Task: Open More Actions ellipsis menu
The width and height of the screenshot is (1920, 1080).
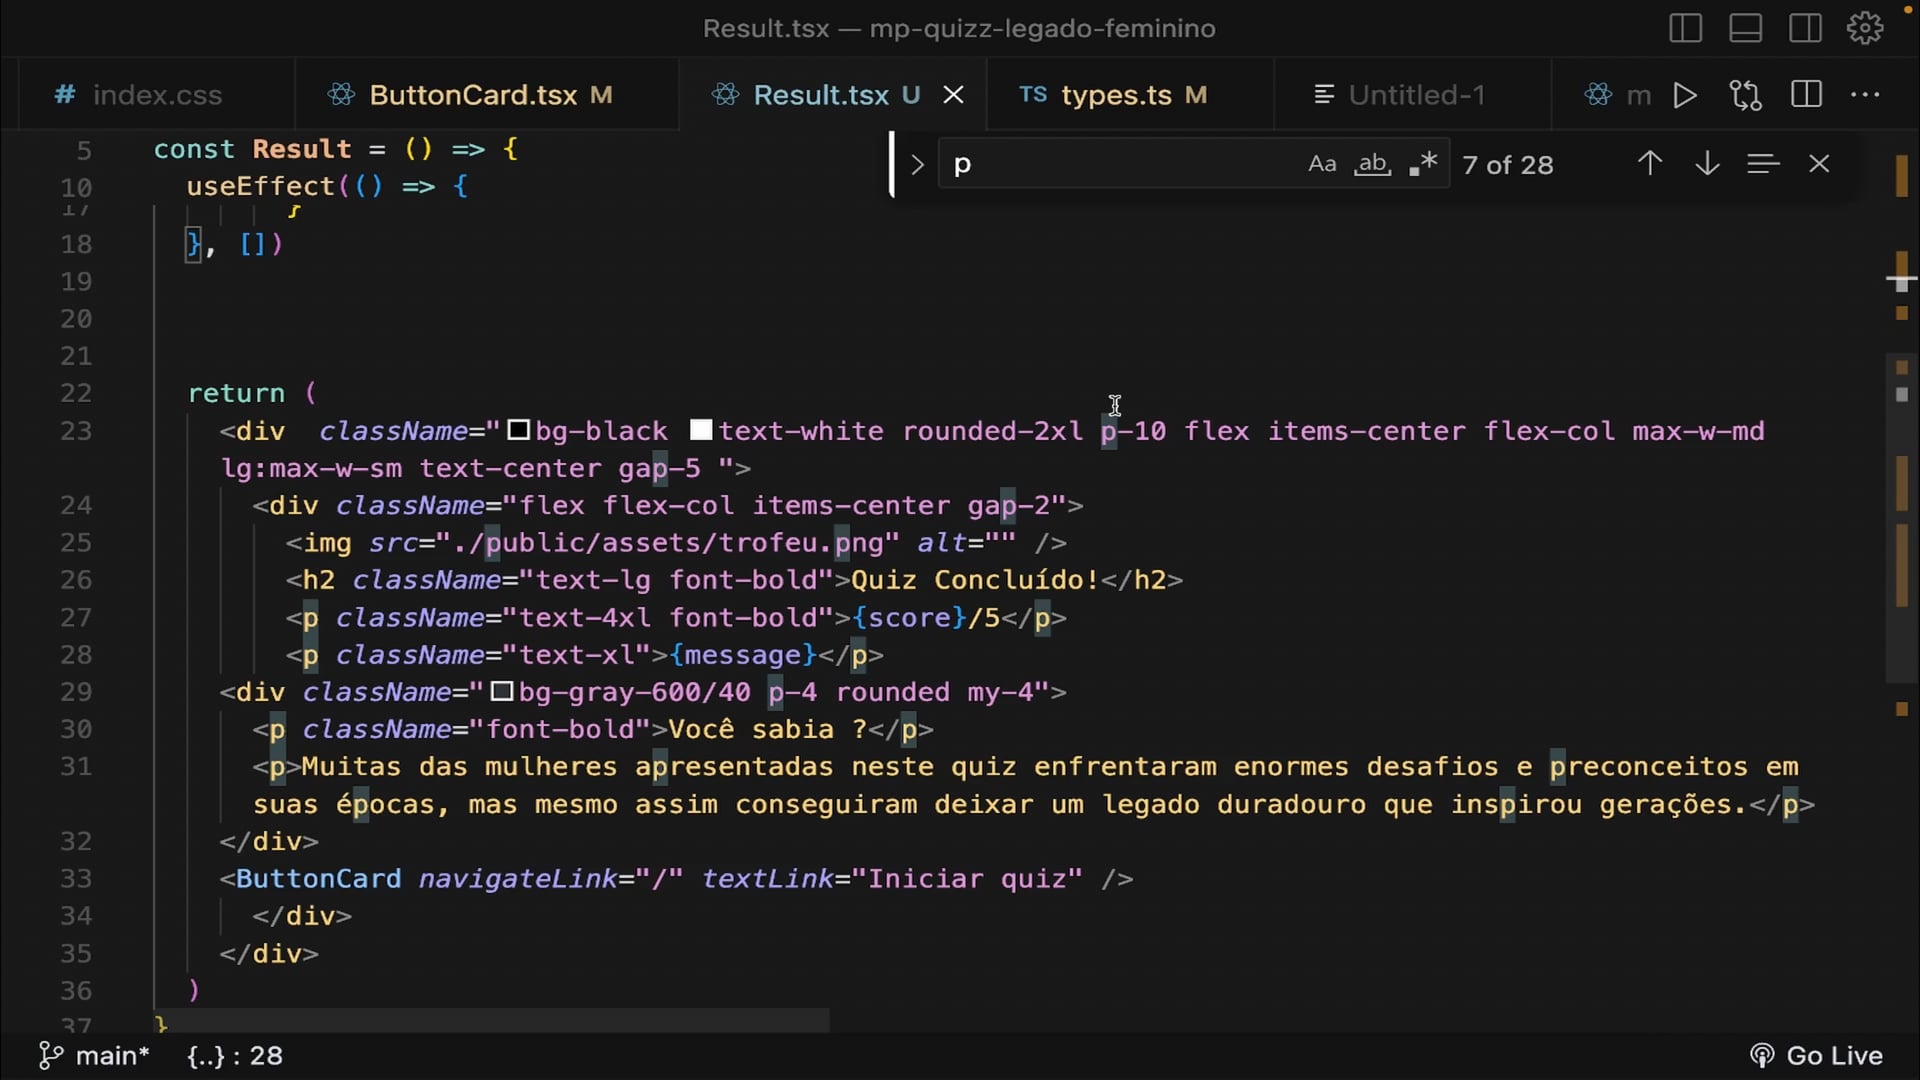Action: [1865, 95]
